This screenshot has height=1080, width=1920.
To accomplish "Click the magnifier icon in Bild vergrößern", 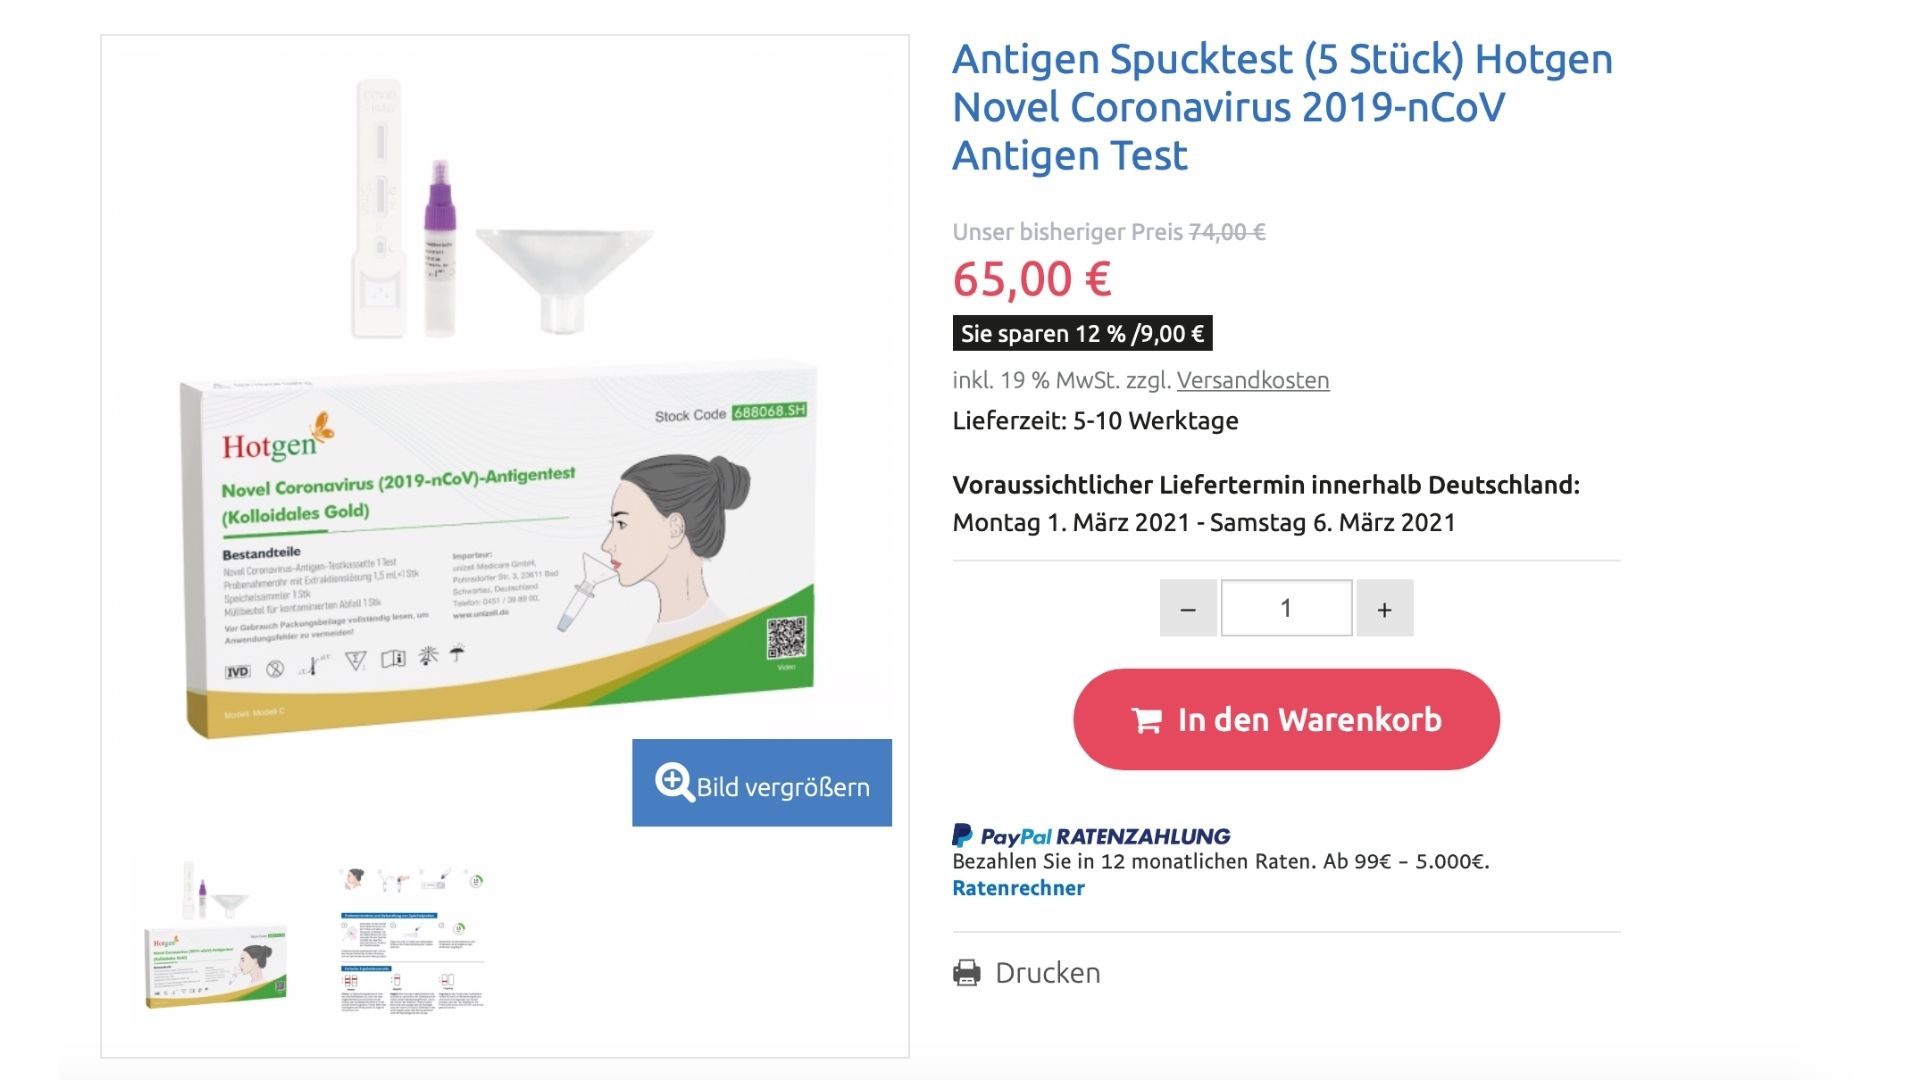I will [x=674, y=782].
